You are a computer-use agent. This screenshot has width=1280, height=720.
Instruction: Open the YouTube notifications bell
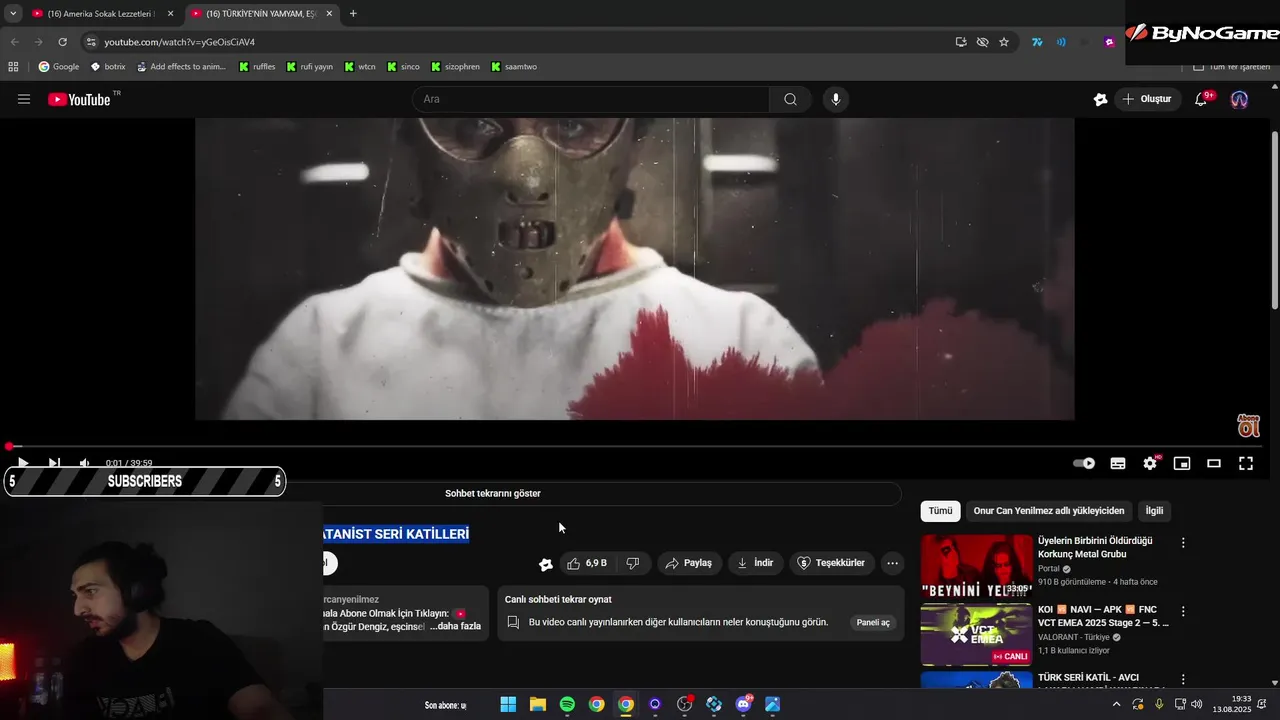coord(1202,99)
